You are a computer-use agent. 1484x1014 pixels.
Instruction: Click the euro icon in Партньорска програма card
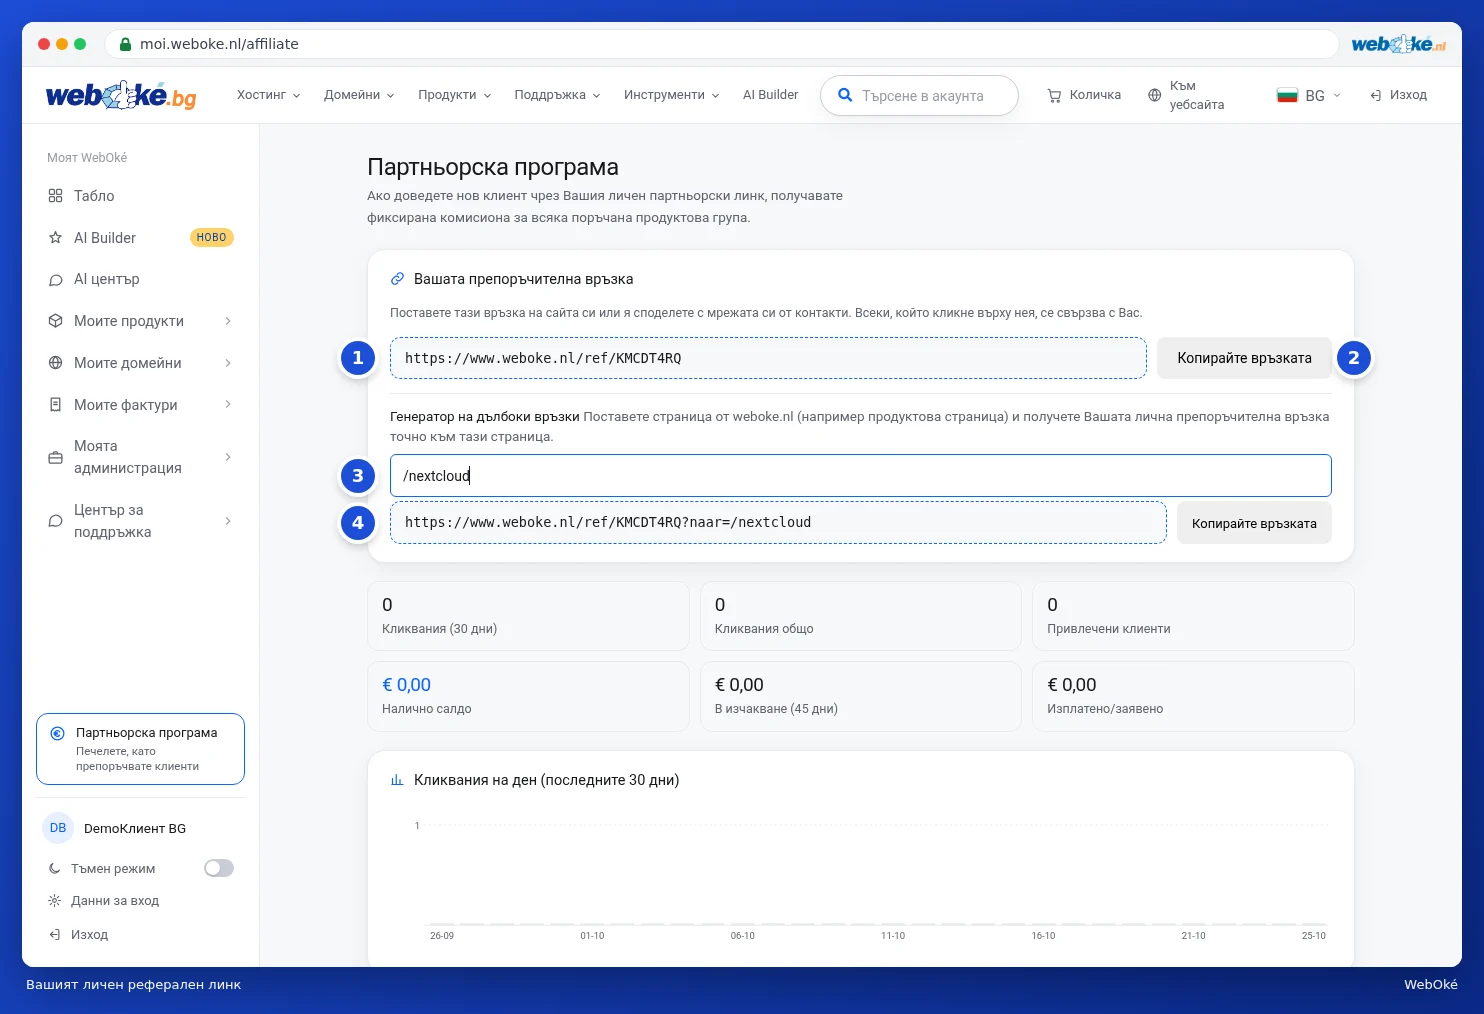point(58,733)
